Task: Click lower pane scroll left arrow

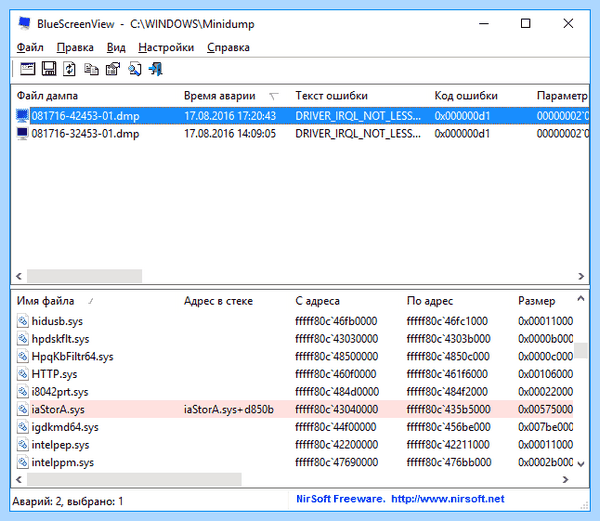Action: coord(19,479)
